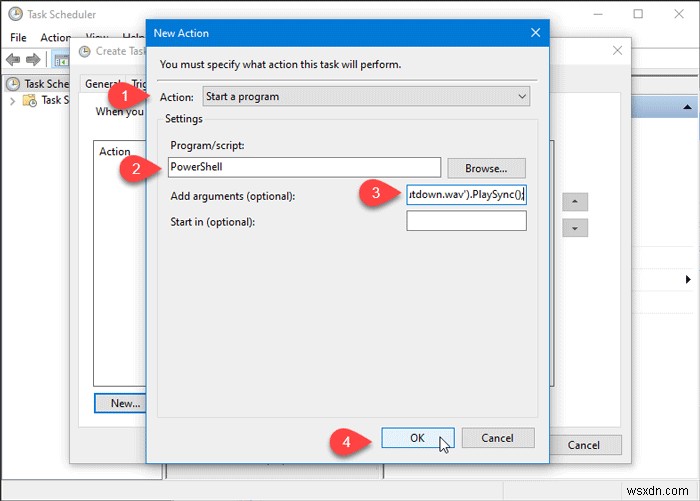Close the Create Task window
This screenshot has height=501, width=700.
pos(617,50)
